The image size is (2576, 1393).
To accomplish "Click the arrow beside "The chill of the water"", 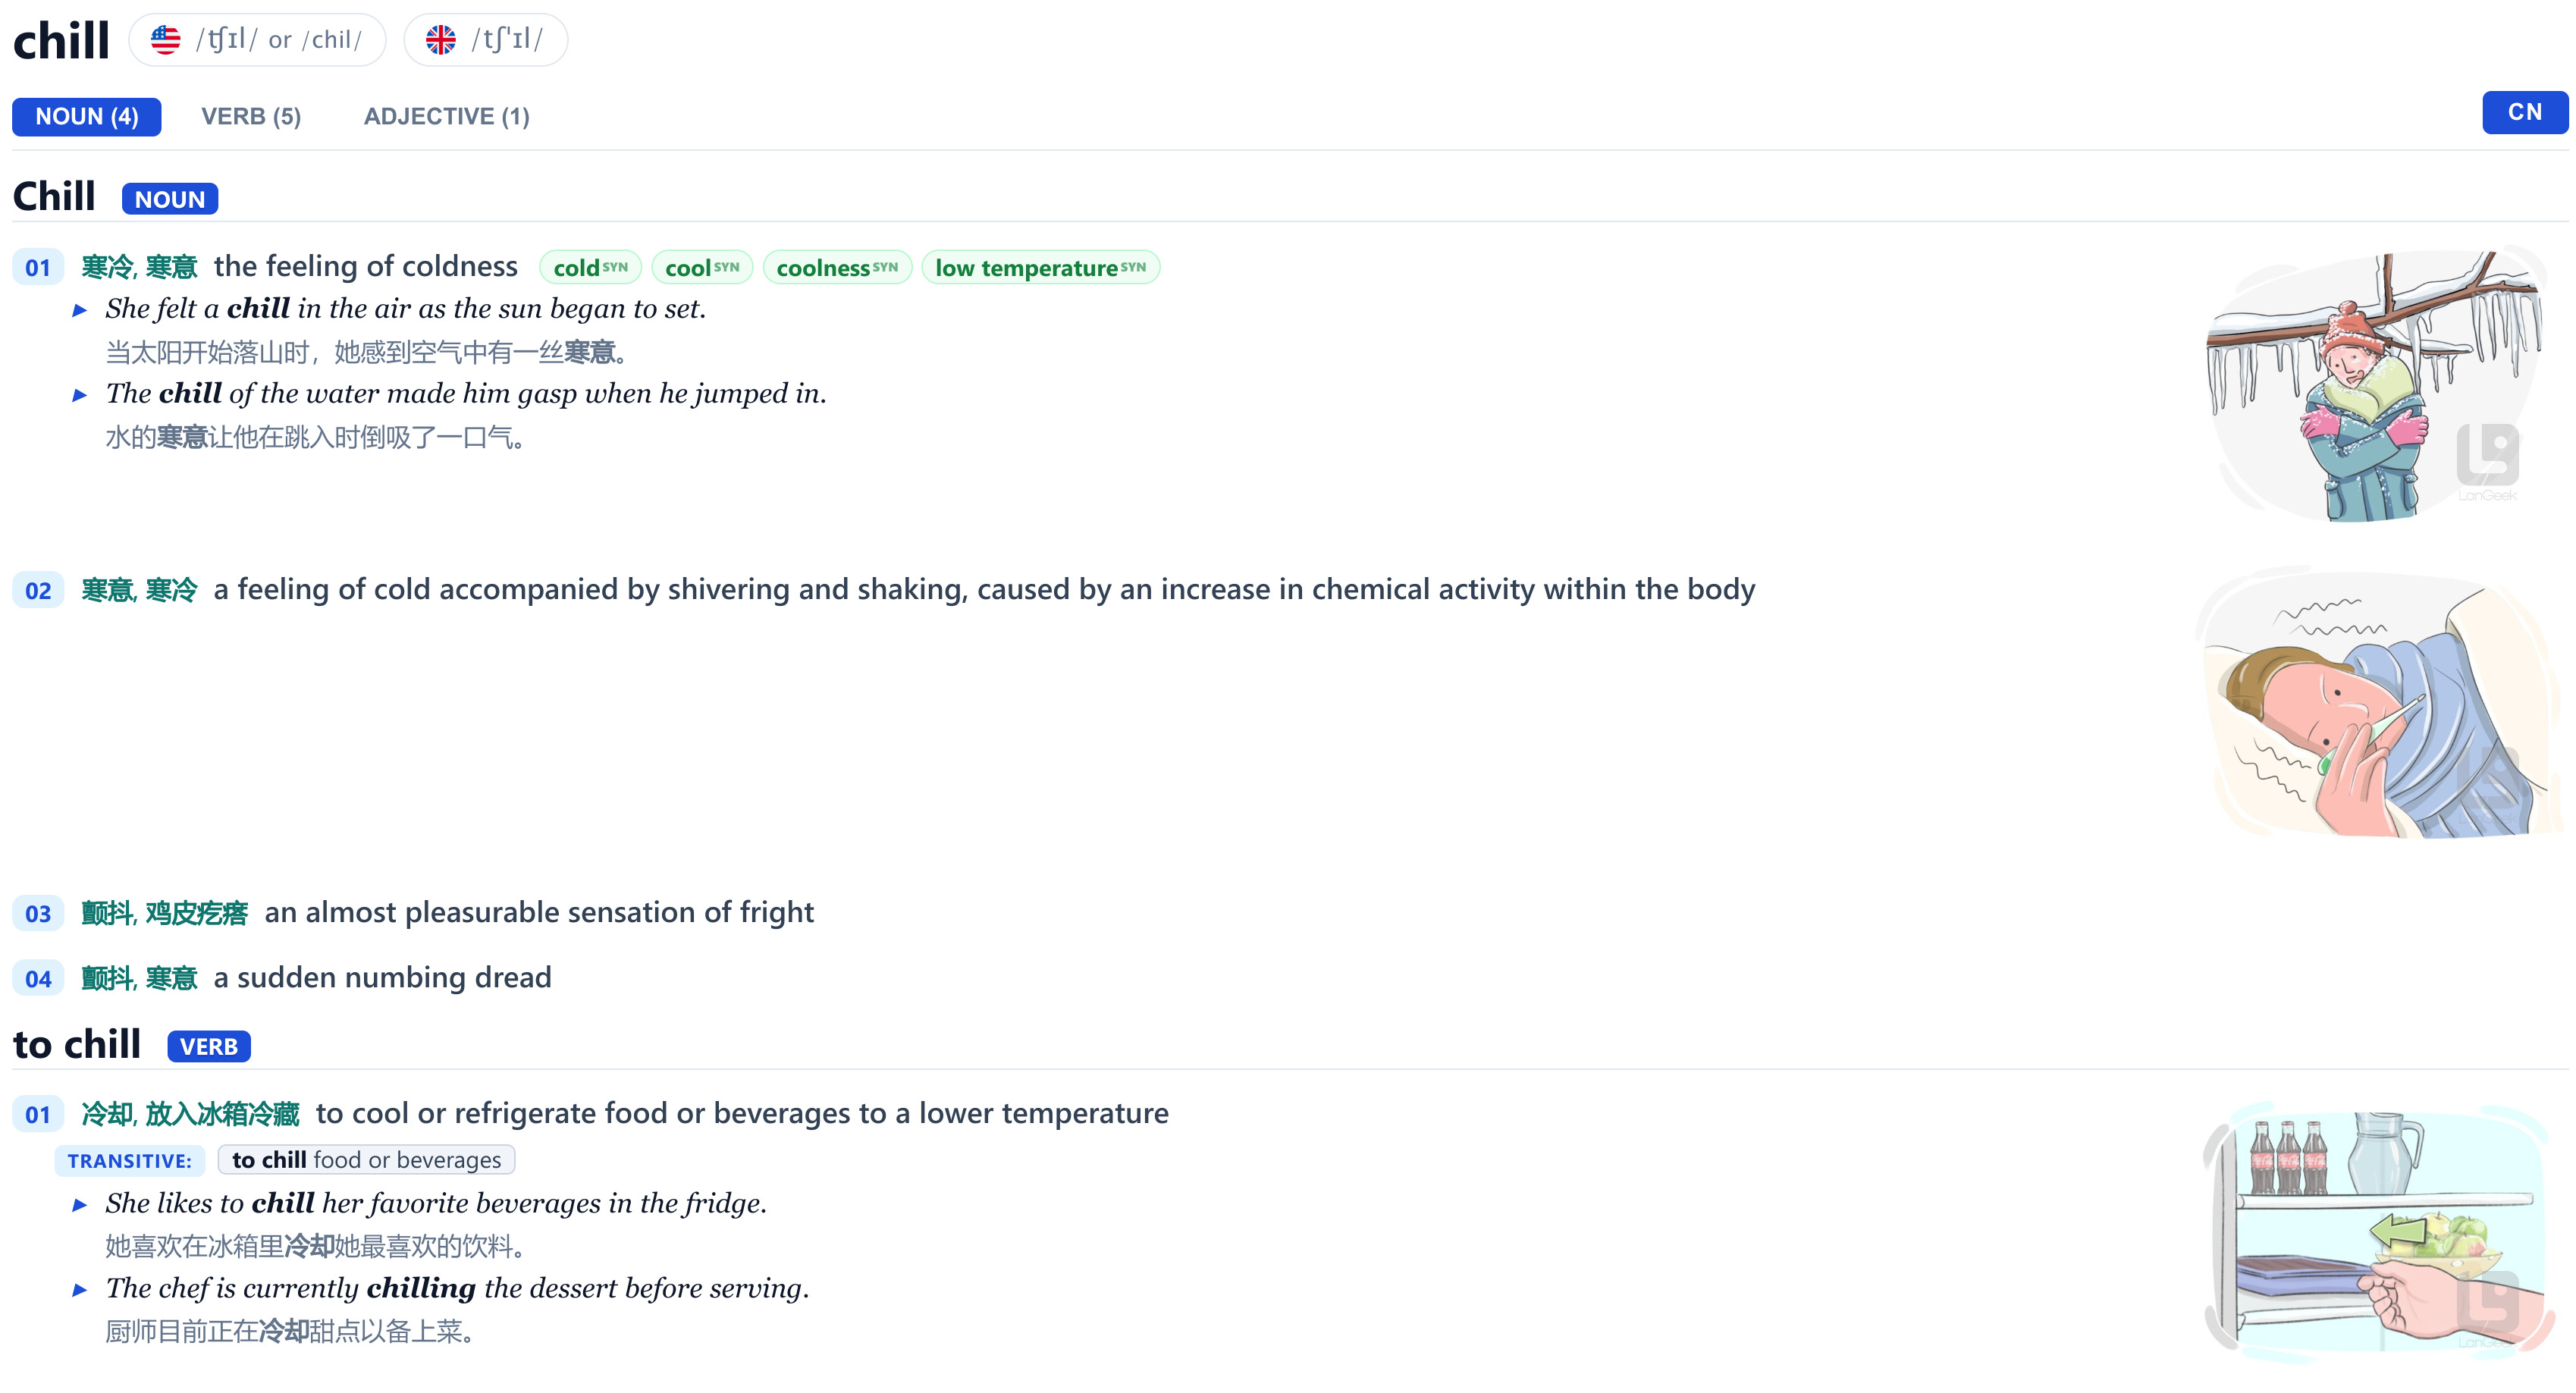I will pos(80,395).
